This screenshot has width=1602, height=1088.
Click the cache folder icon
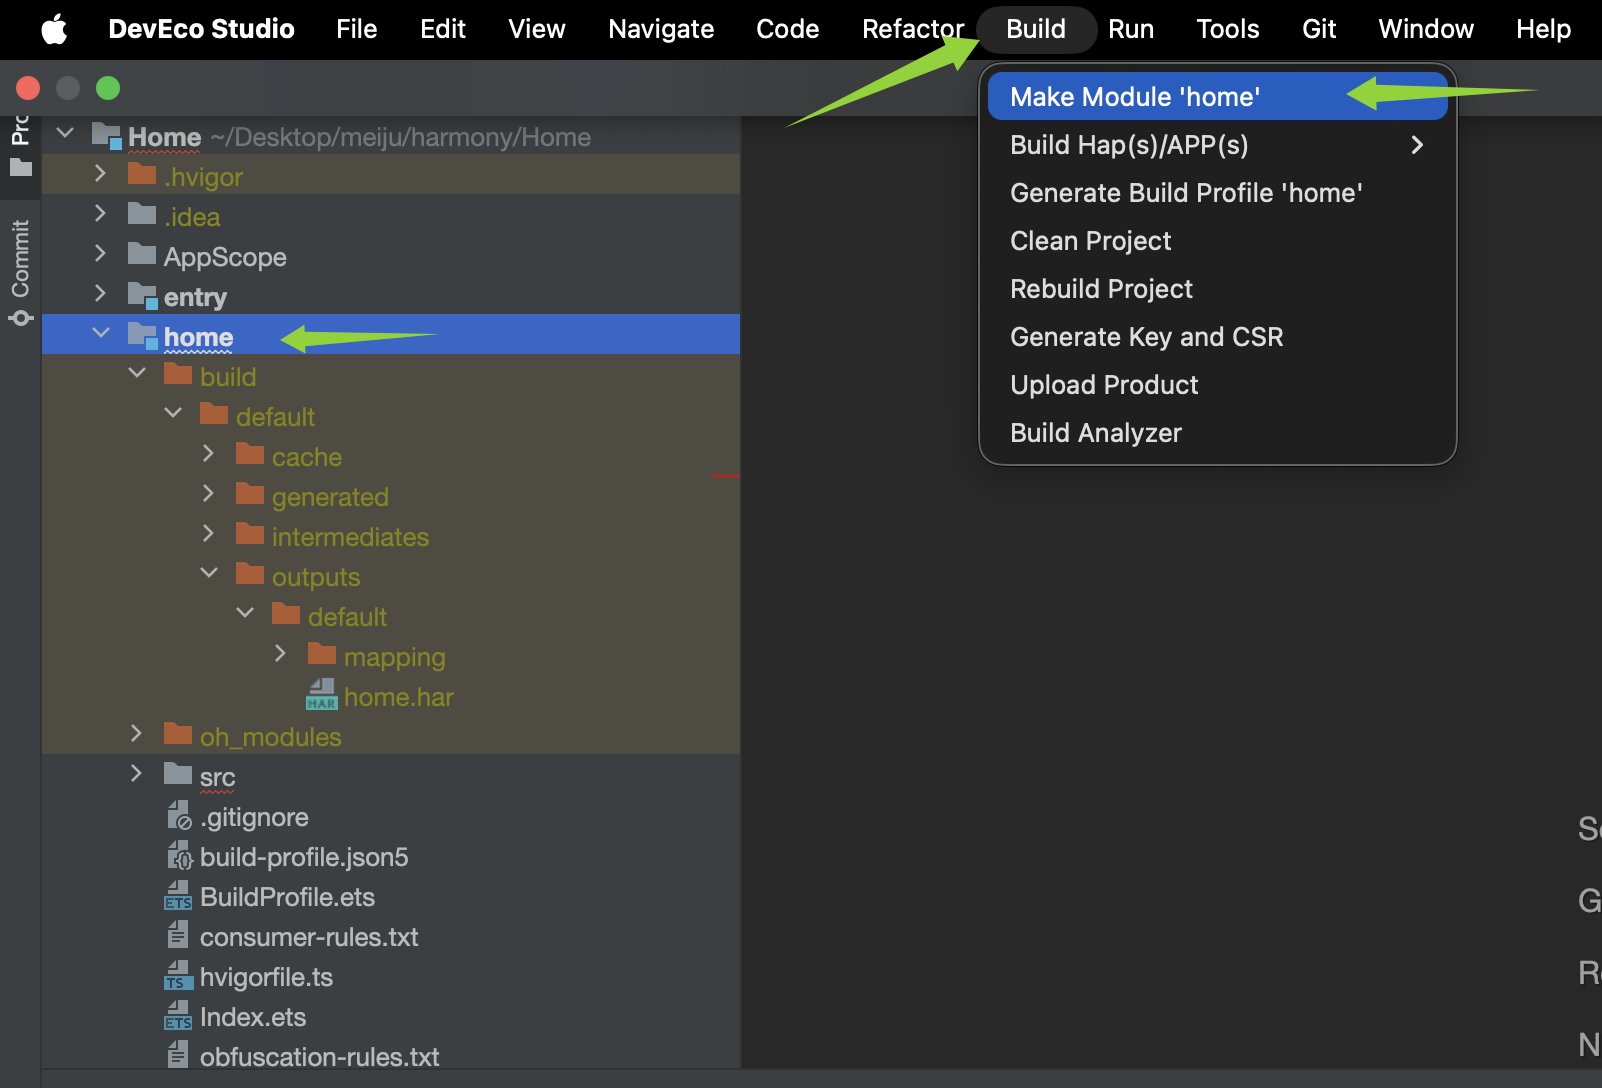click(x=250, y=454)
